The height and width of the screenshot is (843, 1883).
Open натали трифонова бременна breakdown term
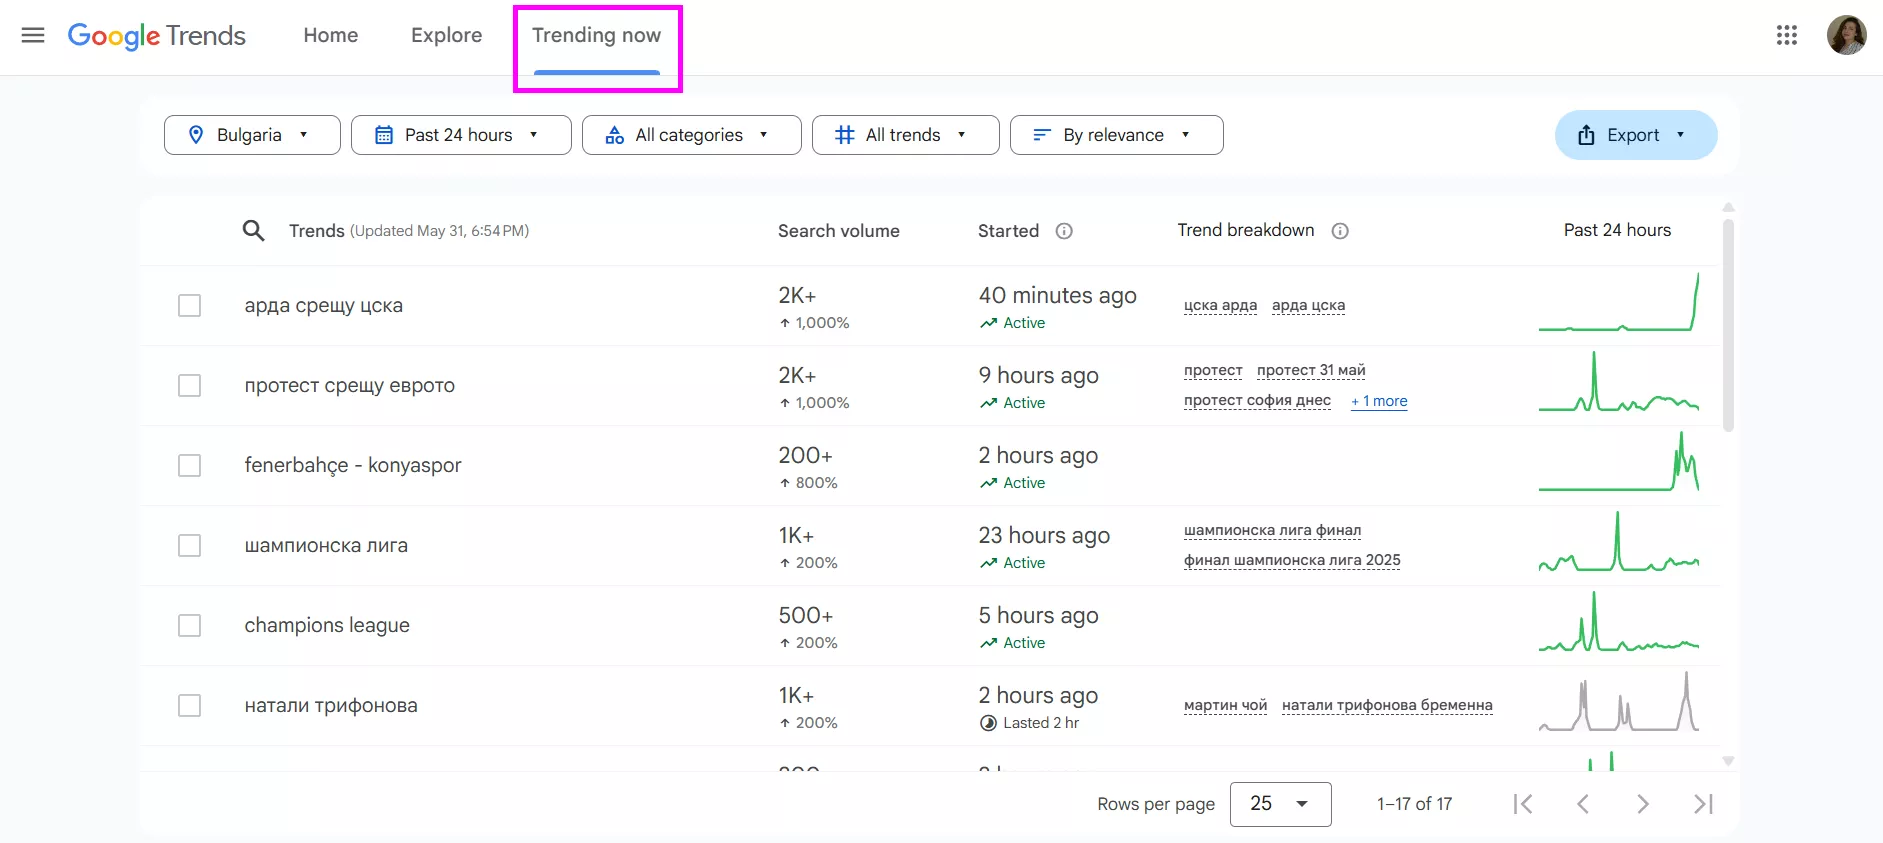click(1387, 705)
